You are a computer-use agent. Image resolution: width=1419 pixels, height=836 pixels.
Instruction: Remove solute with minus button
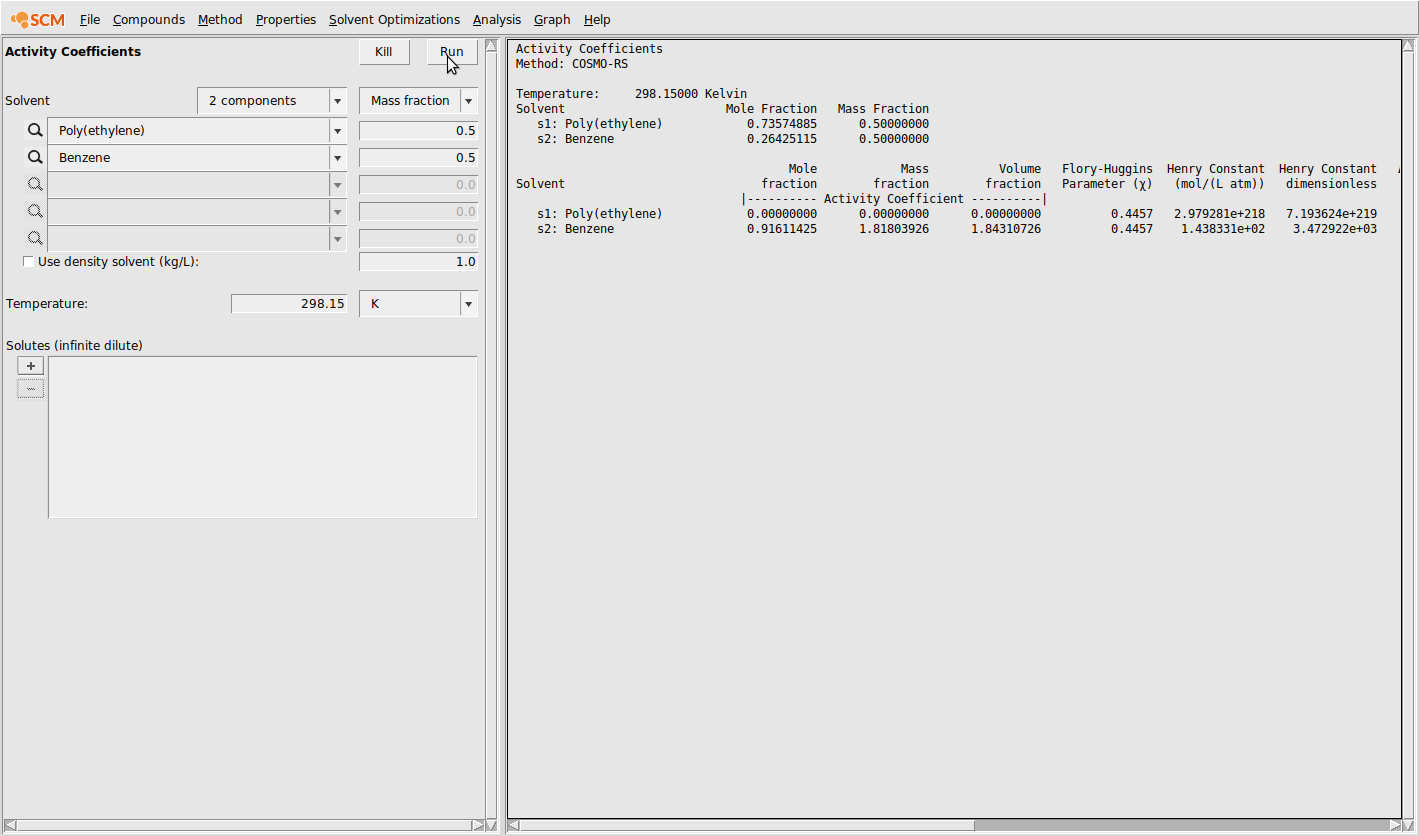point(30,389)
